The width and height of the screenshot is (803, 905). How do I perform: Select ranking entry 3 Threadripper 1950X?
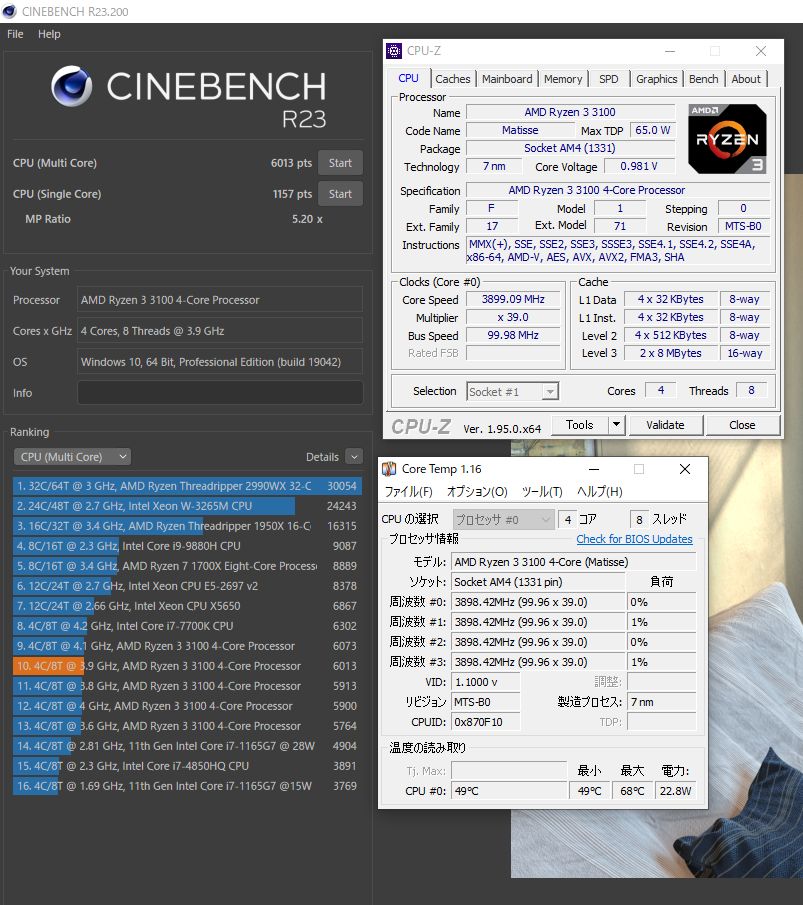point(188,526)
